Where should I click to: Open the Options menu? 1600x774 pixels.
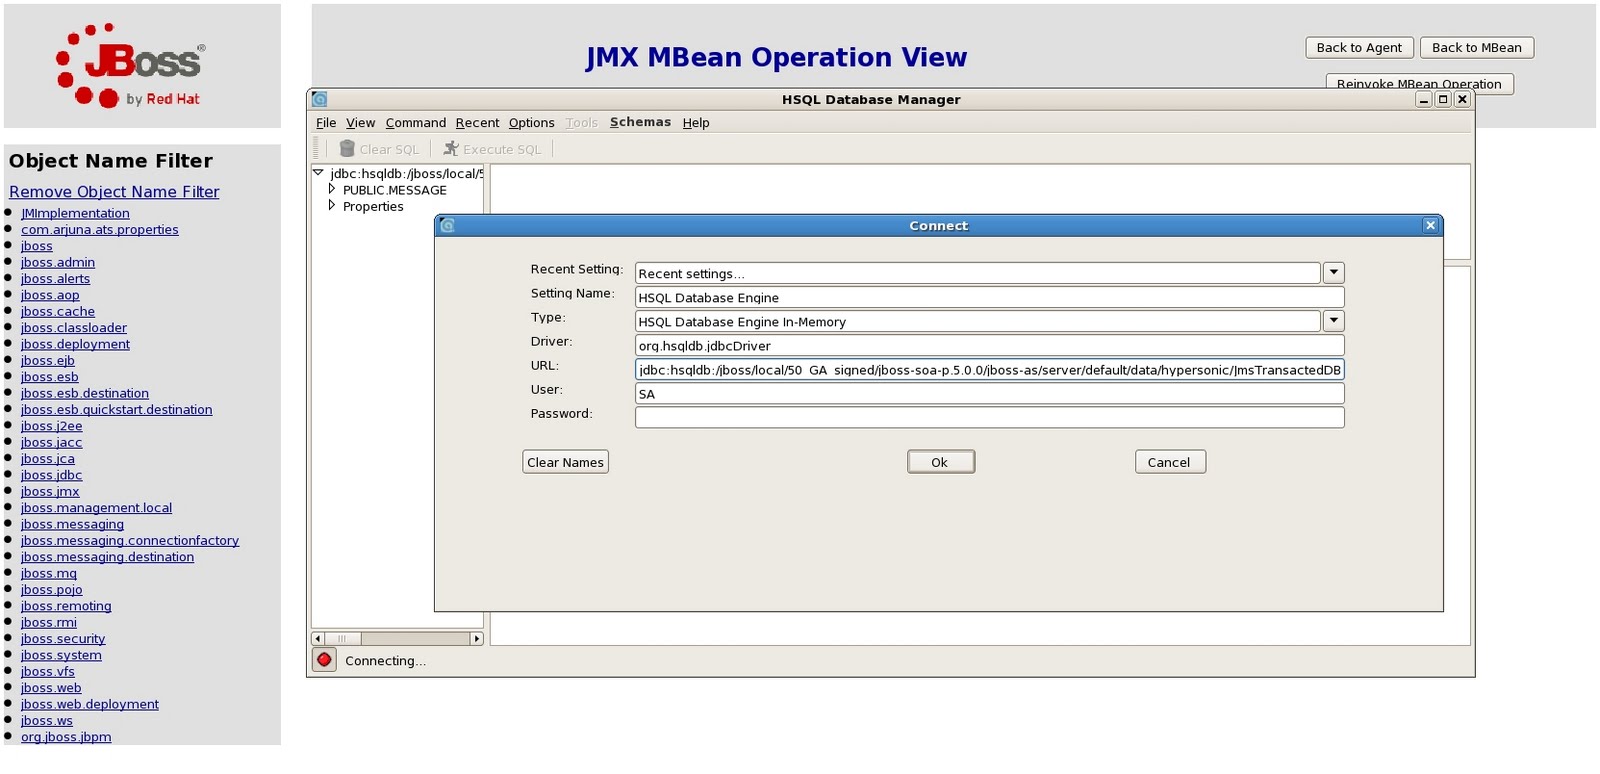point(531,123)
